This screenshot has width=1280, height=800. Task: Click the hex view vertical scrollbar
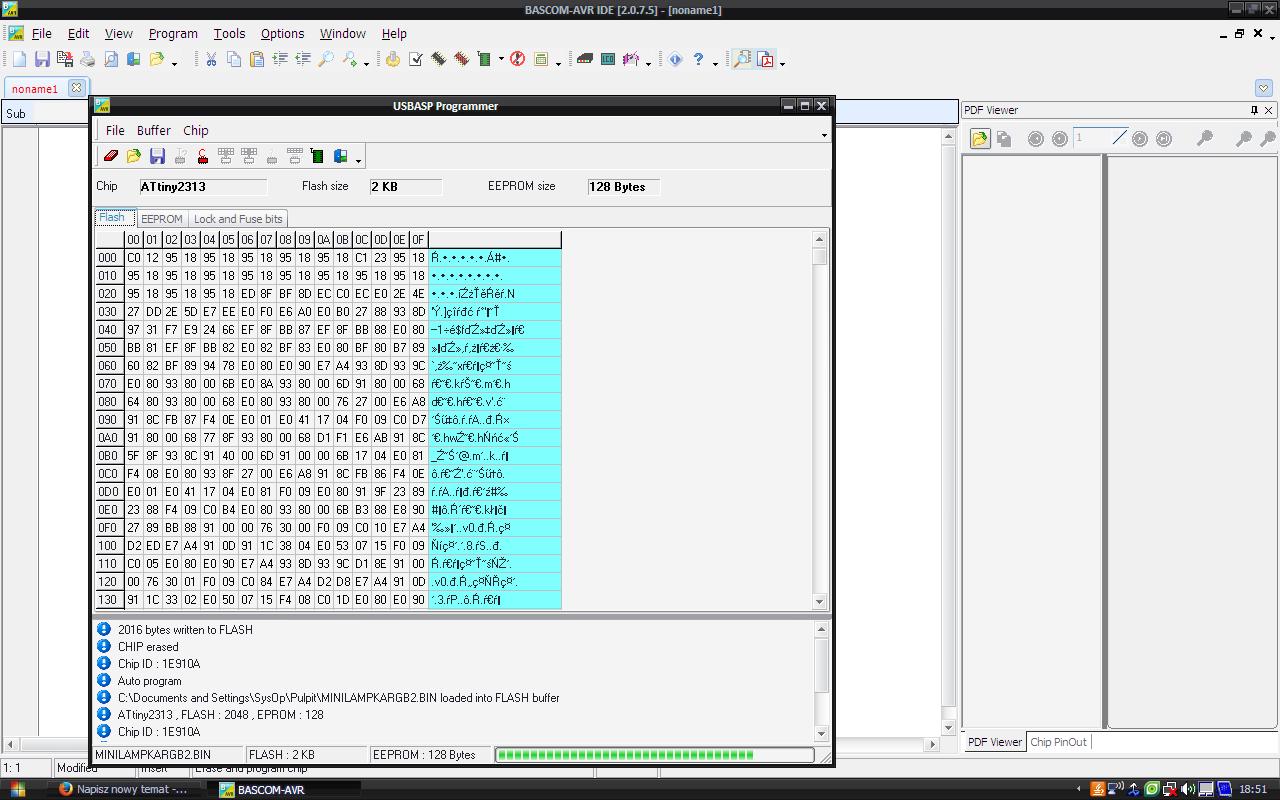[820, 420]
